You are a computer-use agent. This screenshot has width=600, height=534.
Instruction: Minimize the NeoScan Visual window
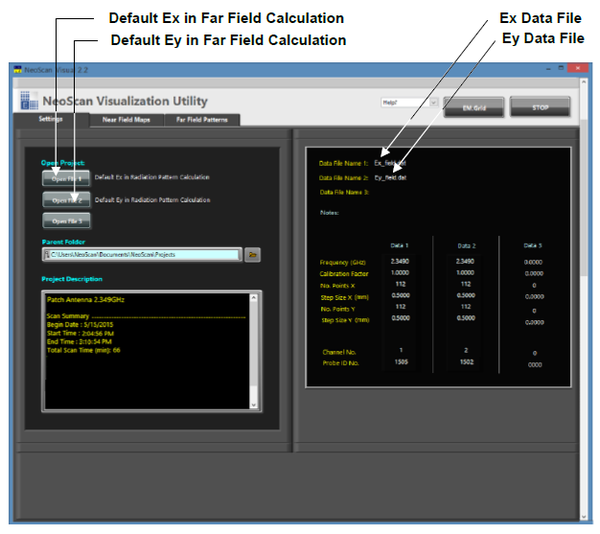(548, 68)
